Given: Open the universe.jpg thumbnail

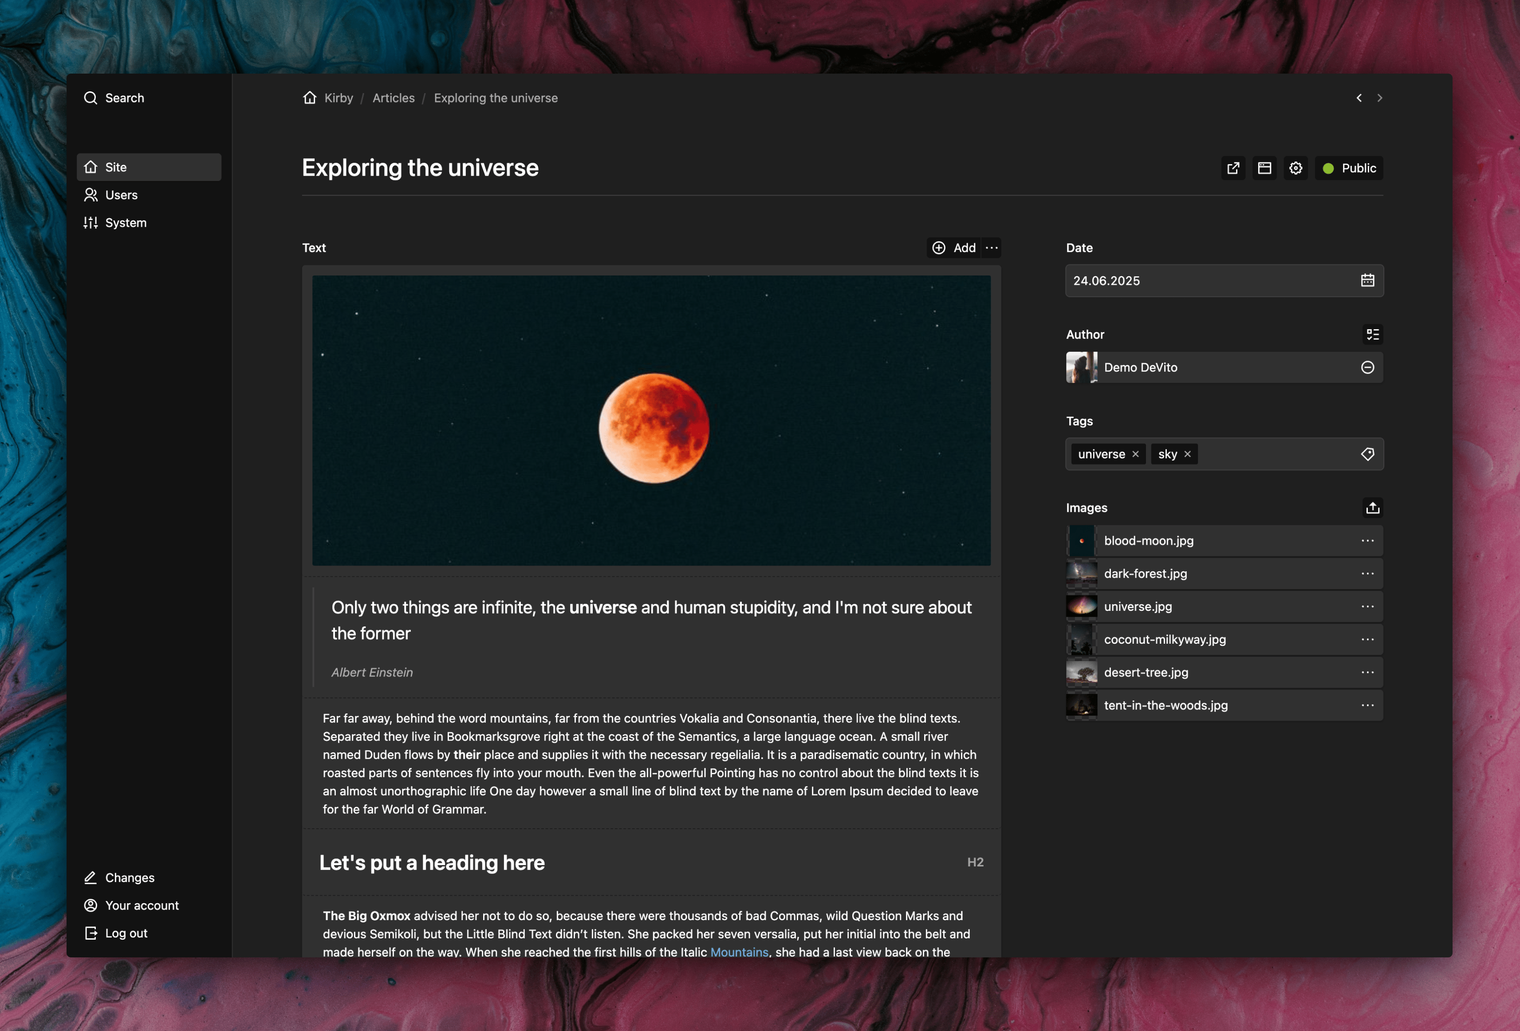Looking at the screenshot, I should (1082, 607).
